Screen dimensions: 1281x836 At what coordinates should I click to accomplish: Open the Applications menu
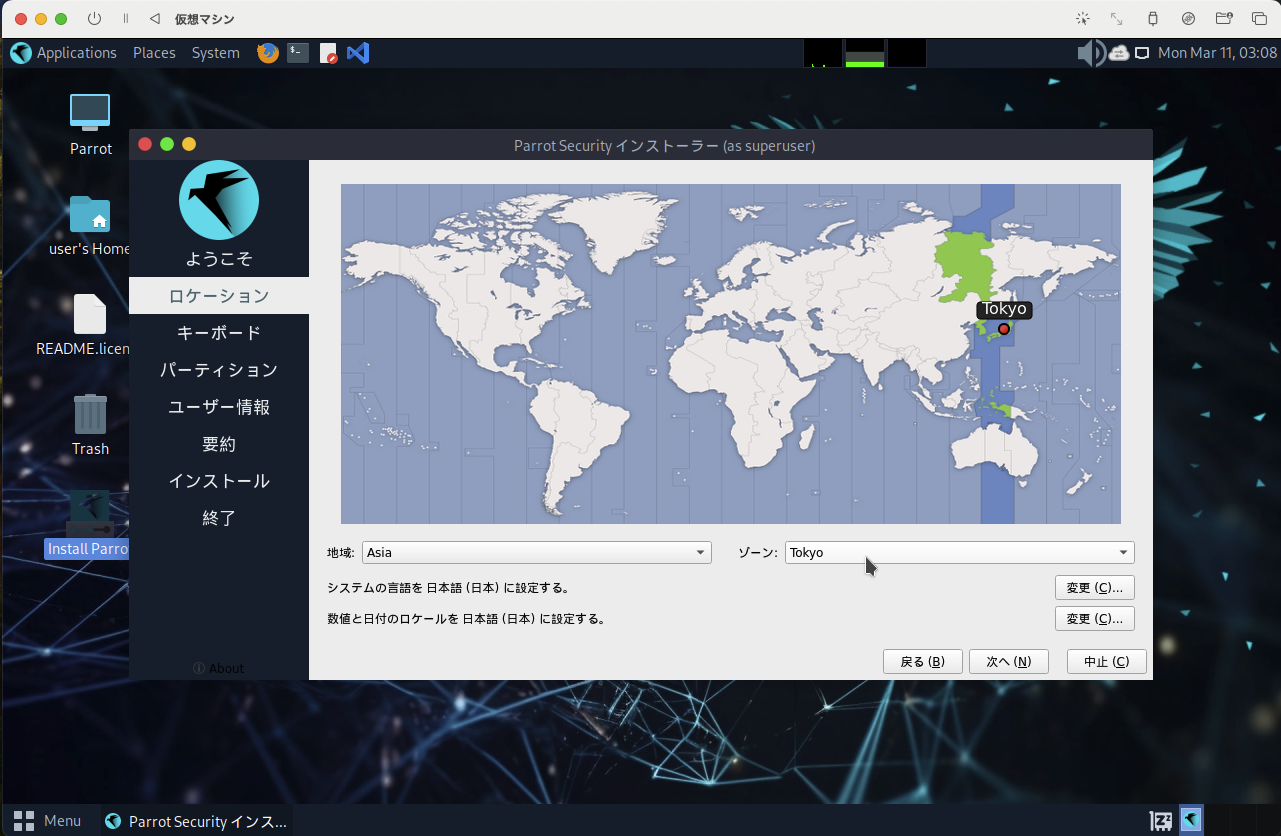point(76,53)
